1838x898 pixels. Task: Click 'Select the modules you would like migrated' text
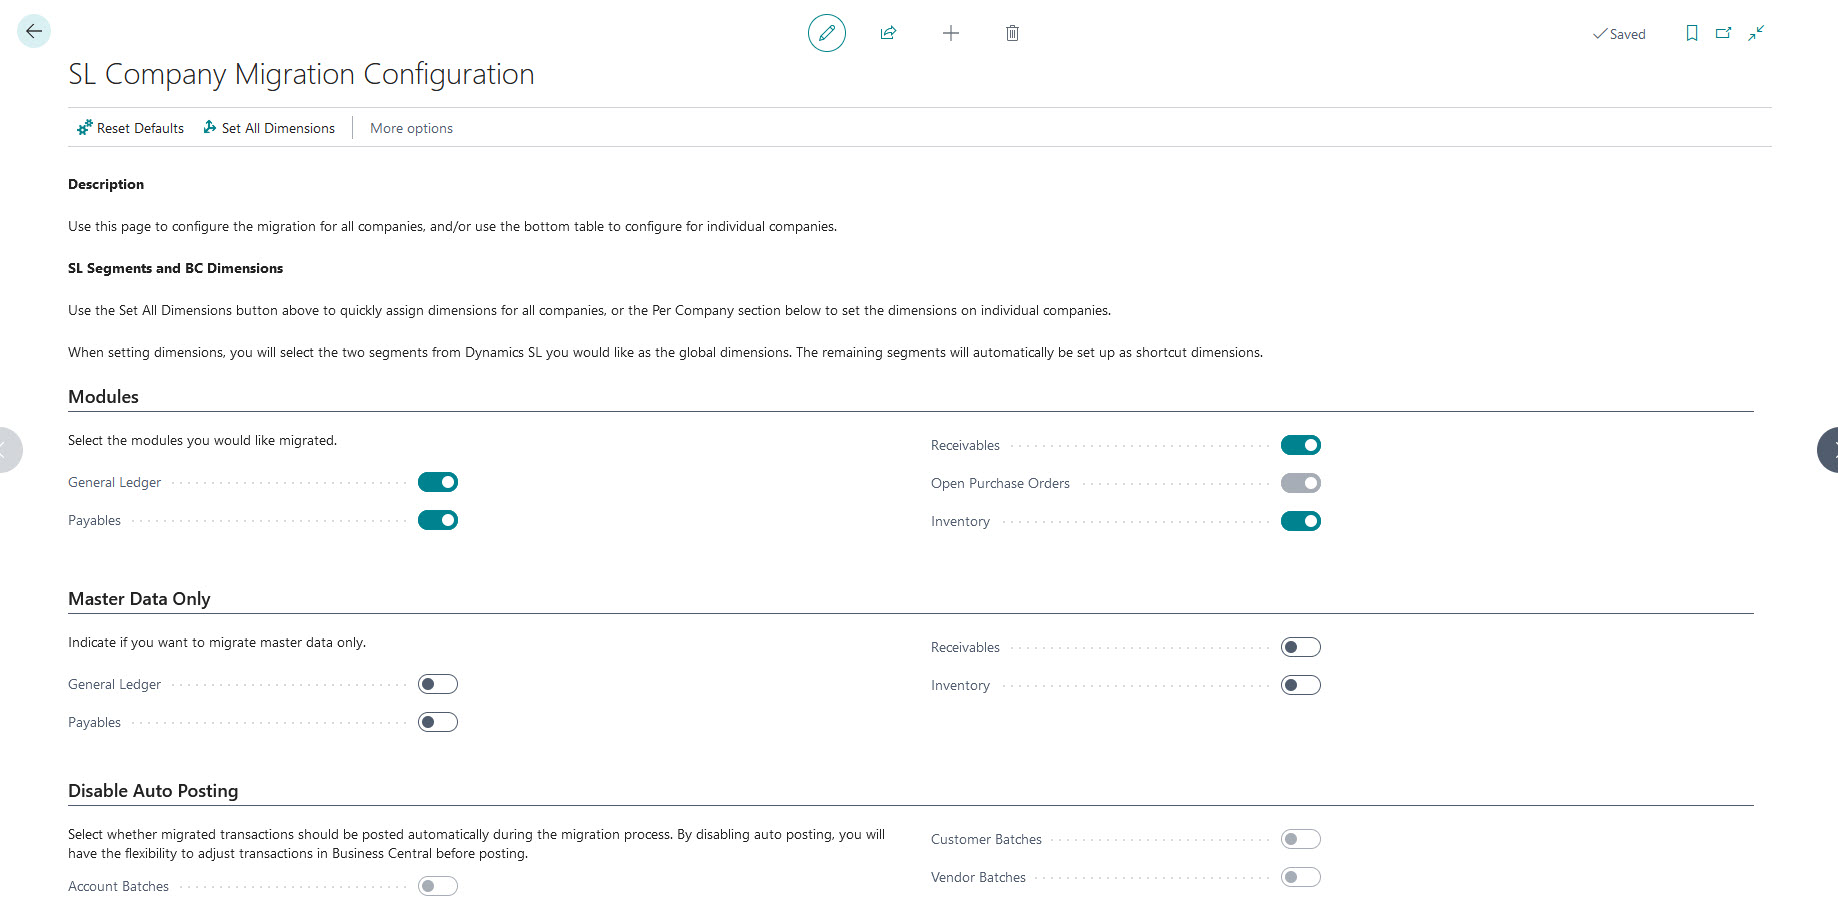click(202, 440)
